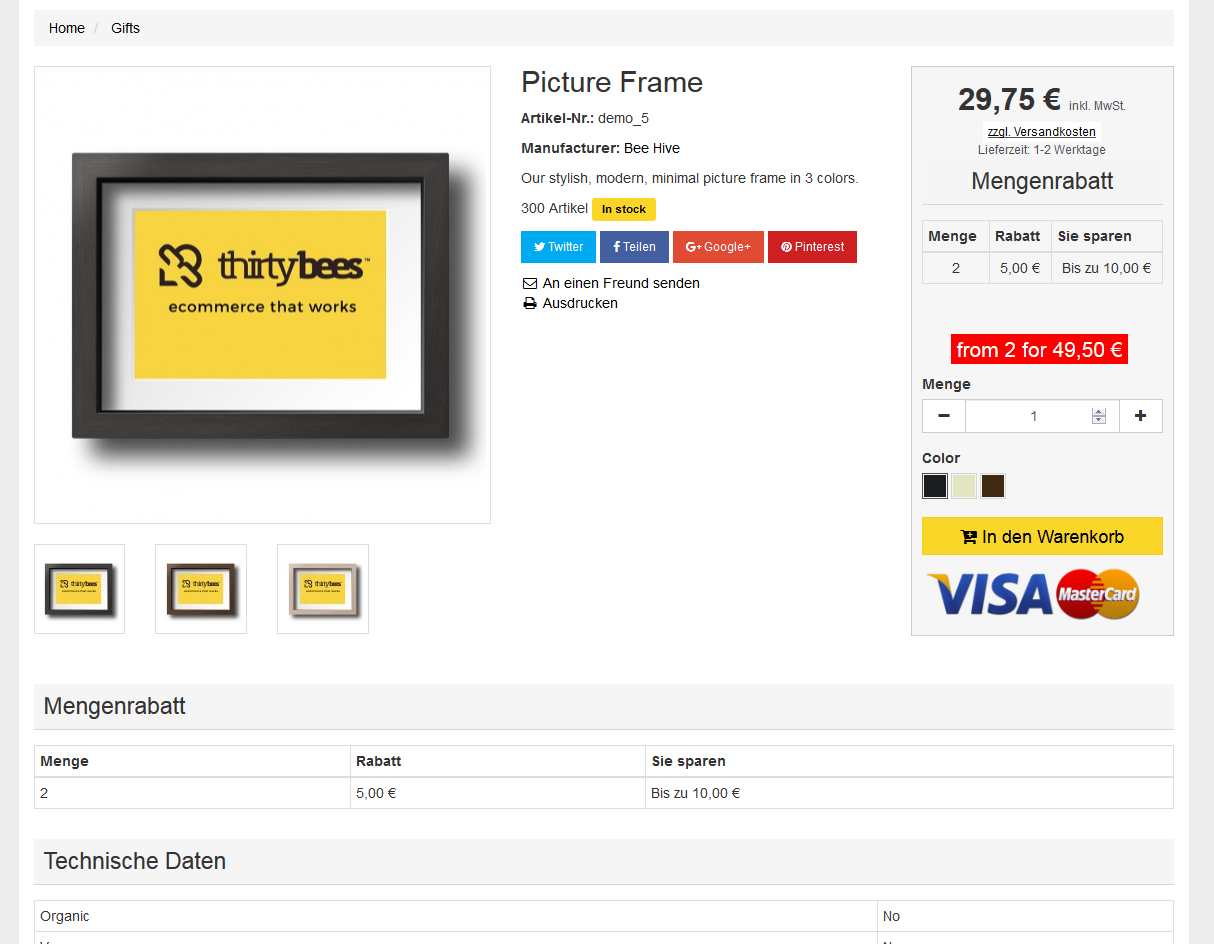View the brown frame thumbnail
1214x944 pixels.
tap(201, 588)
